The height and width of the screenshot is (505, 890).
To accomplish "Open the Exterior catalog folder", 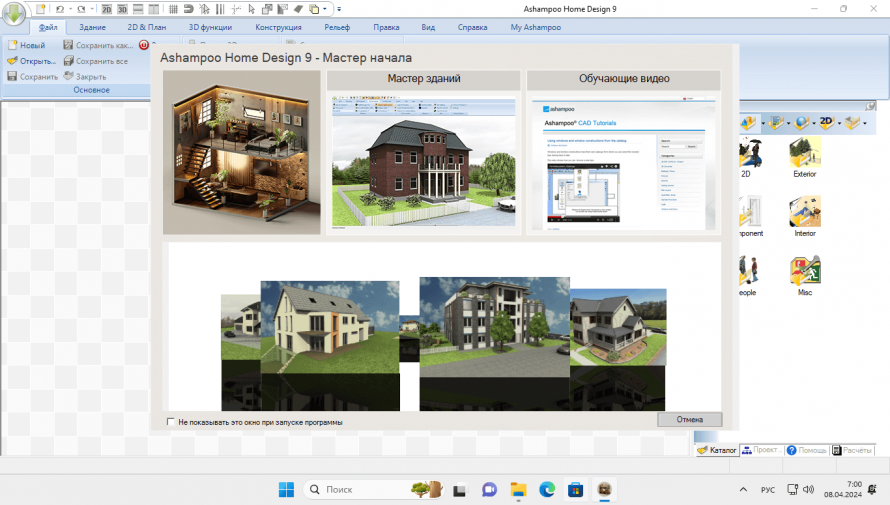I will click(x=804, y=155).
